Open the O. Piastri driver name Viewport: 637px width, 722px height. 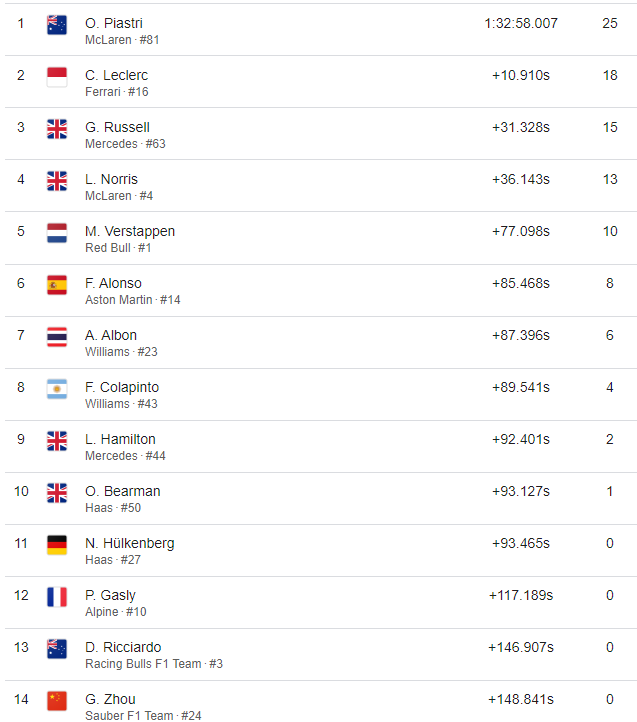(114, 23)
